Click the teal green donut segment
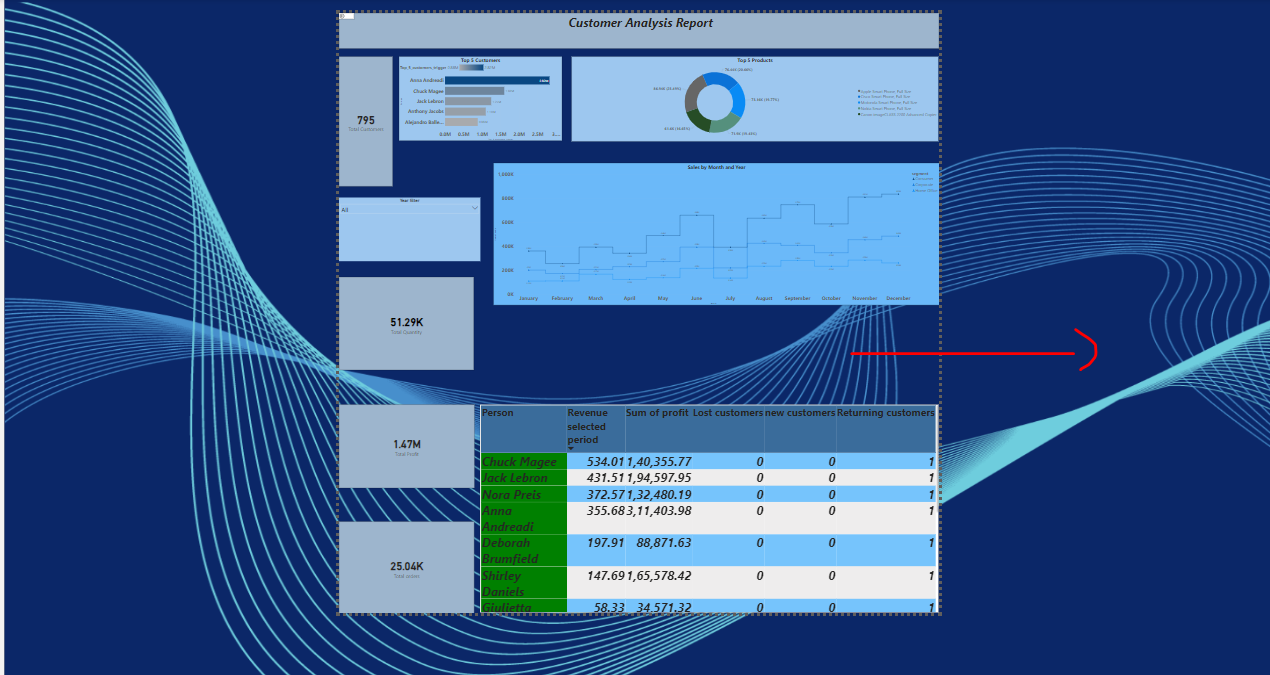1270x675 pixels. pos(724,125)
